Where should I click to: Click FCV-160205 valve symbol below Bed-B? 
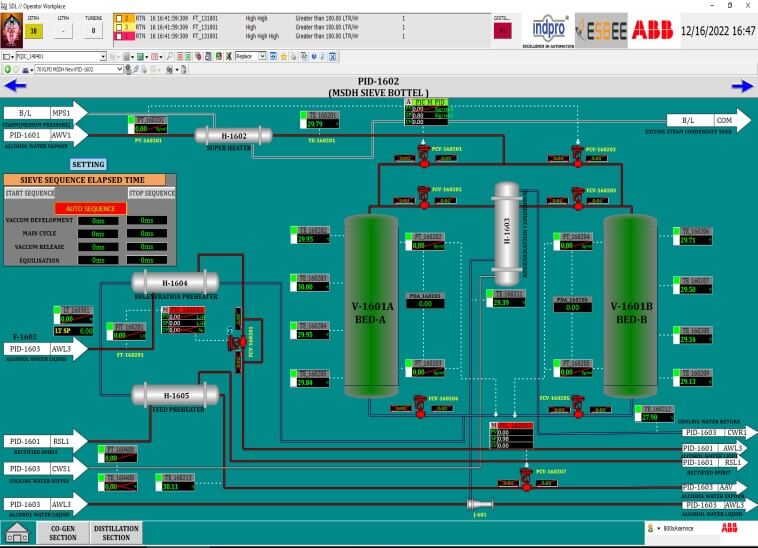click(x=578, y=407)
